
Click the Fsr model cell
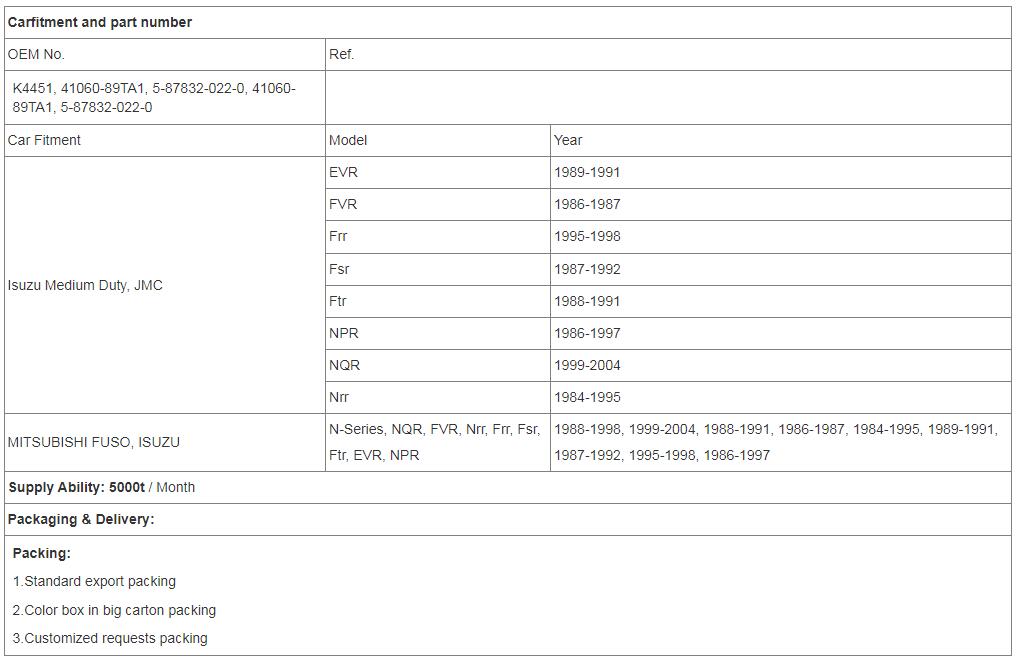[x=438, y=269]
